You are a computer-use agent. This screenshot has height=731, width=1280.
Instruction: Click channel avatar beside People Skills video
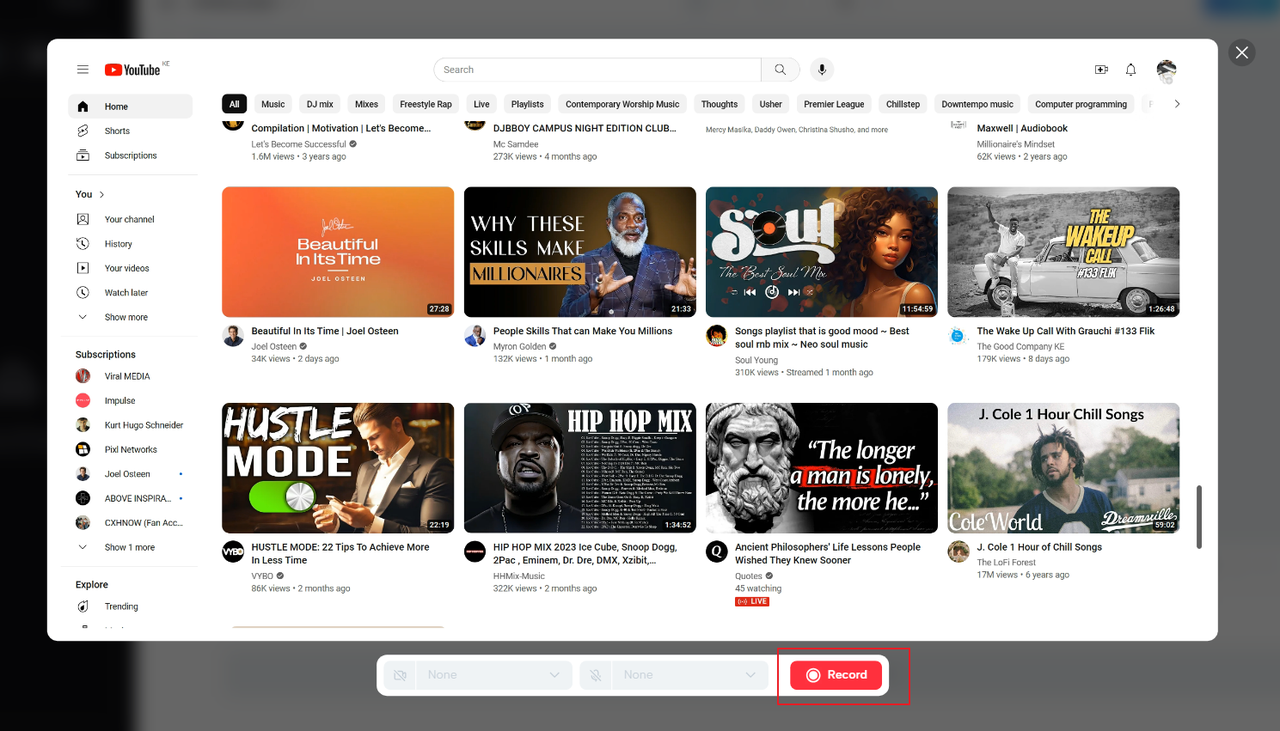[475, 336]
